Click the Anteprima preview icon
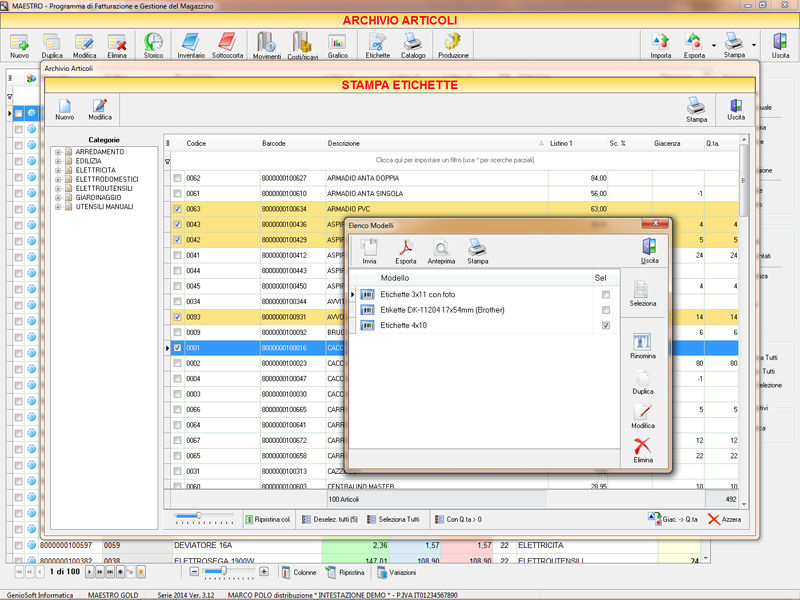 [441, 251]
